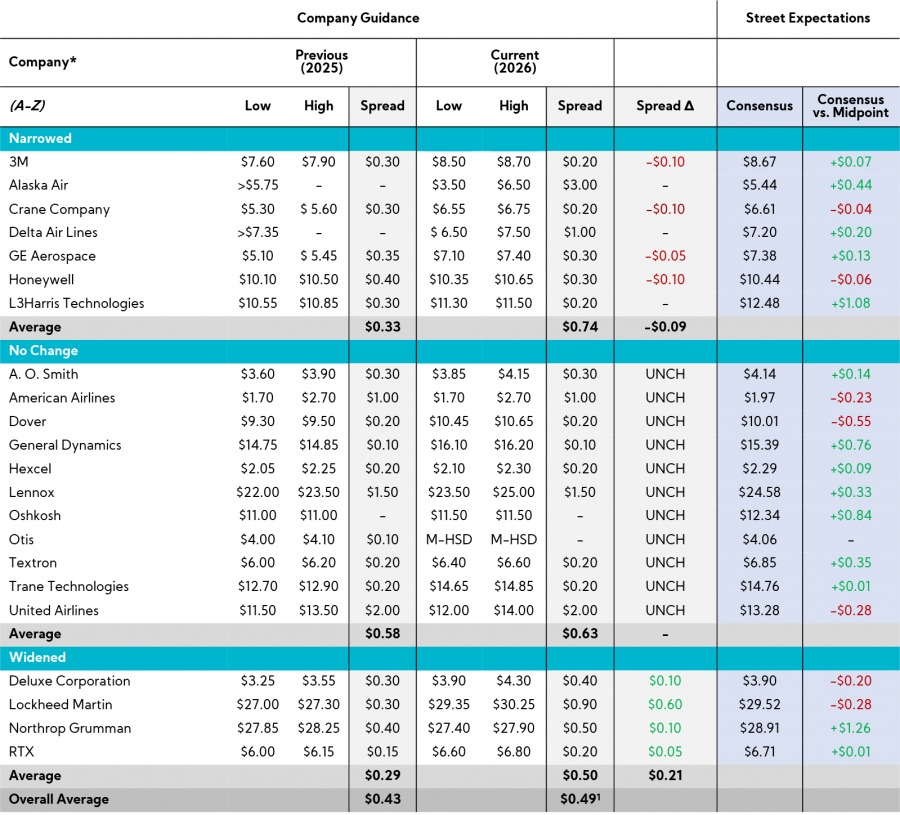Image resolution: width=900 pixels, height=815 pixels.
Task: Click 'Current (2026)' column group header
Action: pos(515,61)
